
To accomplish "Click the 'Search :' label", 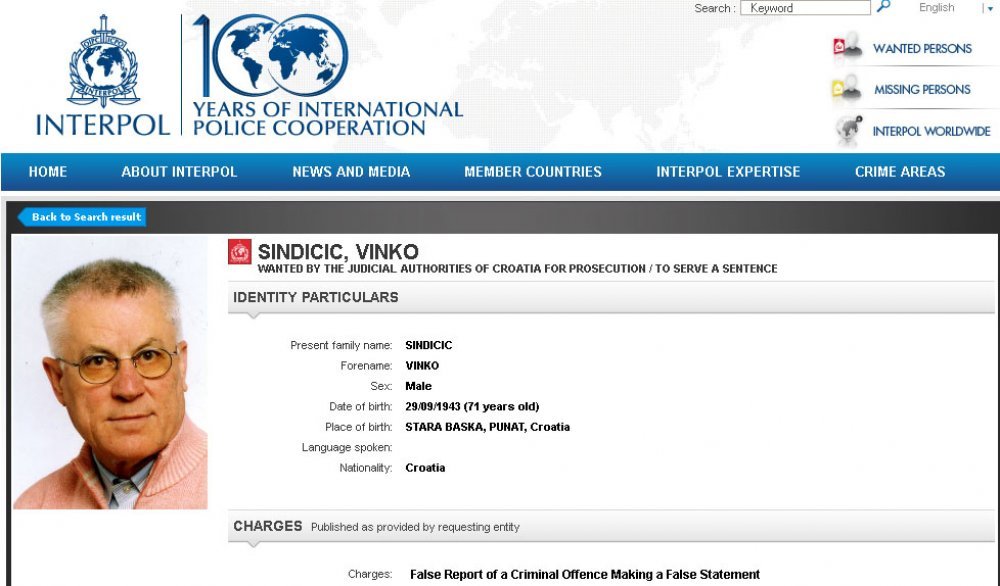I will (715, 8).
